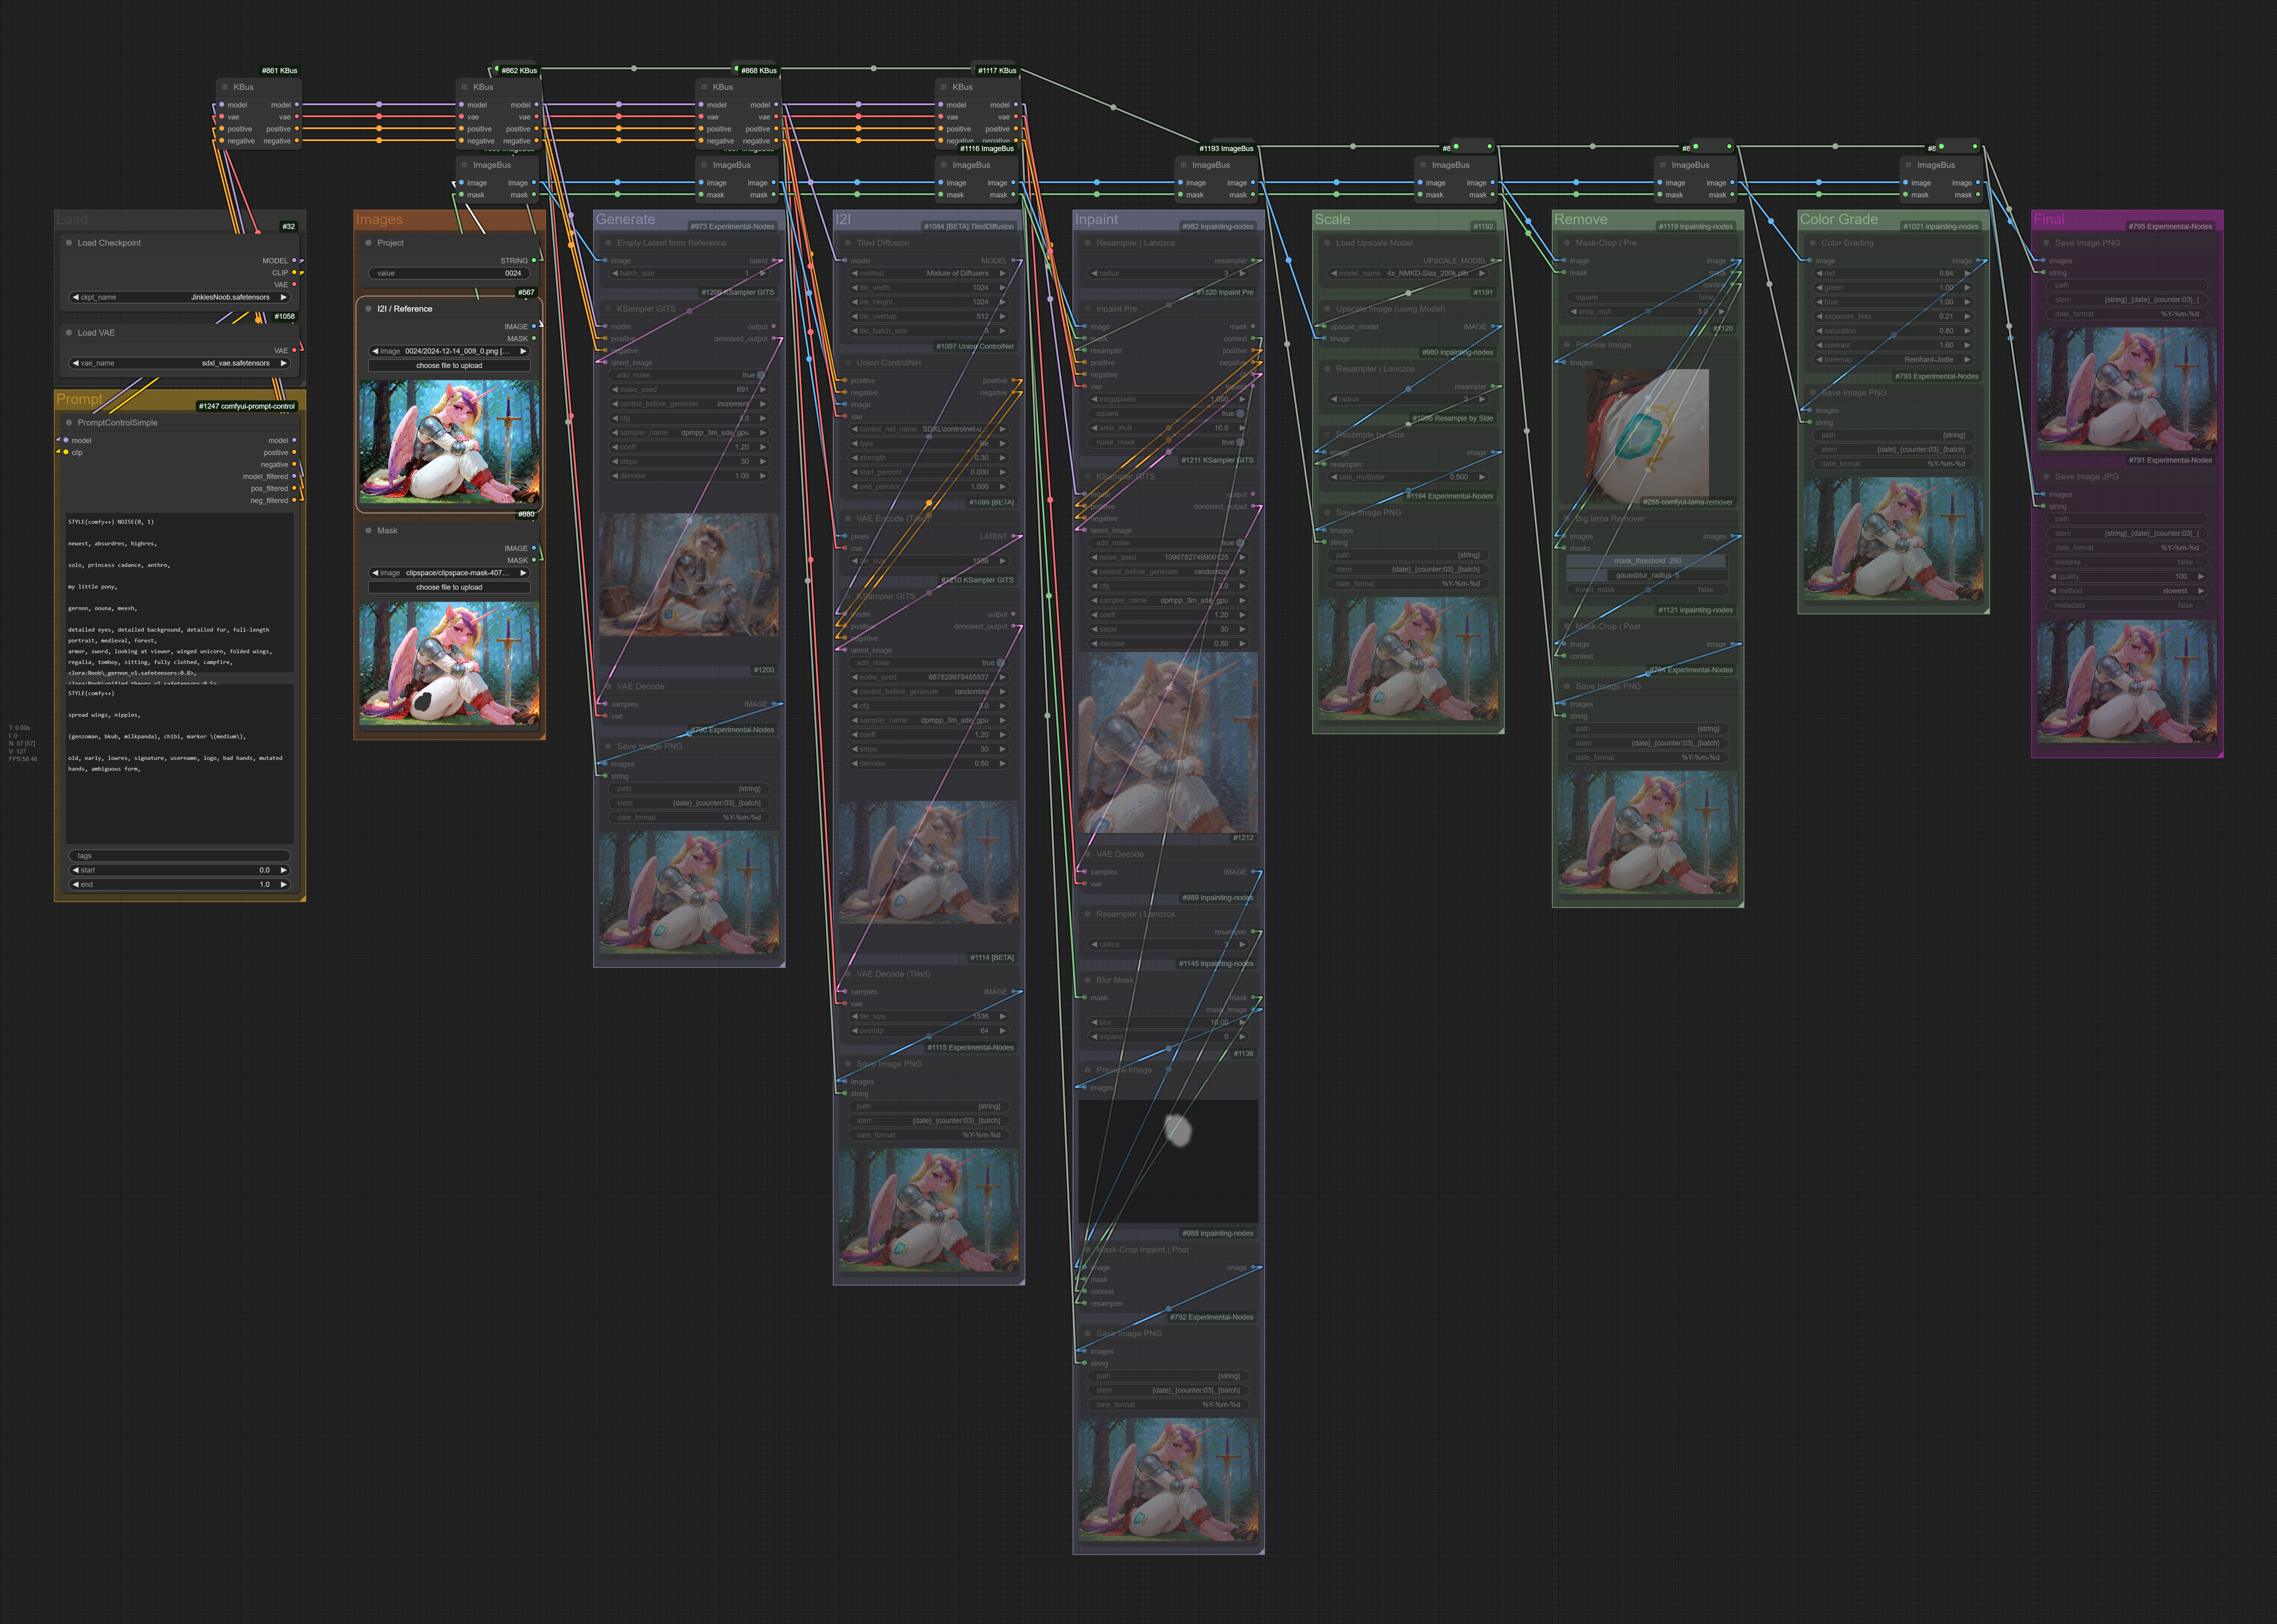Toggle invert_mask in Big lama Remover
This screenshot has height=1624, width=2277.
[1647, 590]
